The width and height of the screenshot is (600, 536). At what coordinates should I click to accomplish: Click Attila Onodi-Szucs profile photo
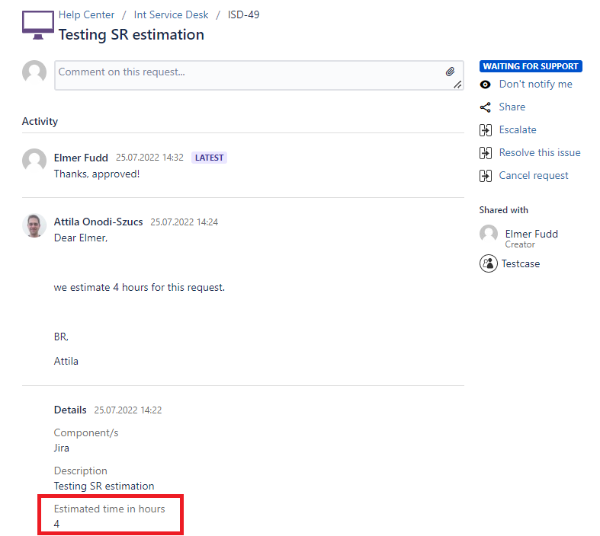point(35,225)
